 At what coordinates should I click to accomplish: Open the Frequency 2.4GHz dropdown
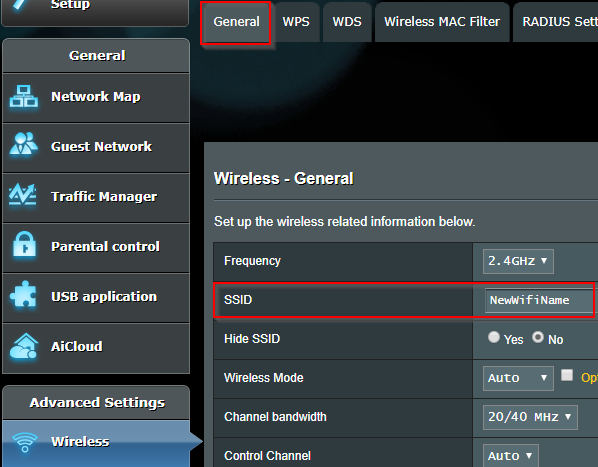518,261
